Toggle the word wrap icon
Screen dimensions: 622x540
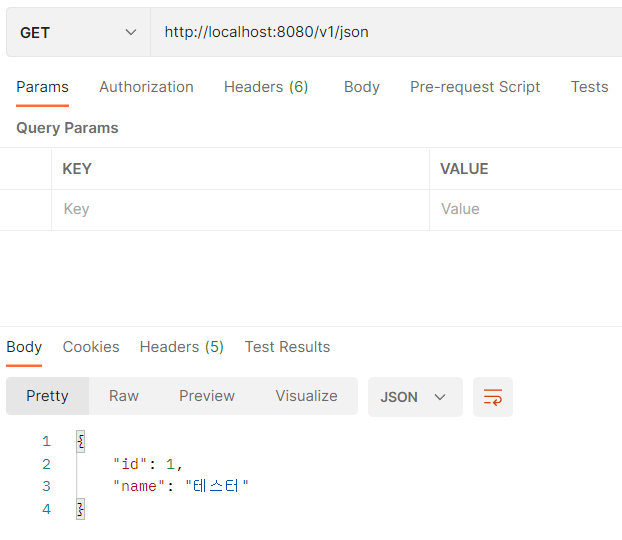pos(493,397)
